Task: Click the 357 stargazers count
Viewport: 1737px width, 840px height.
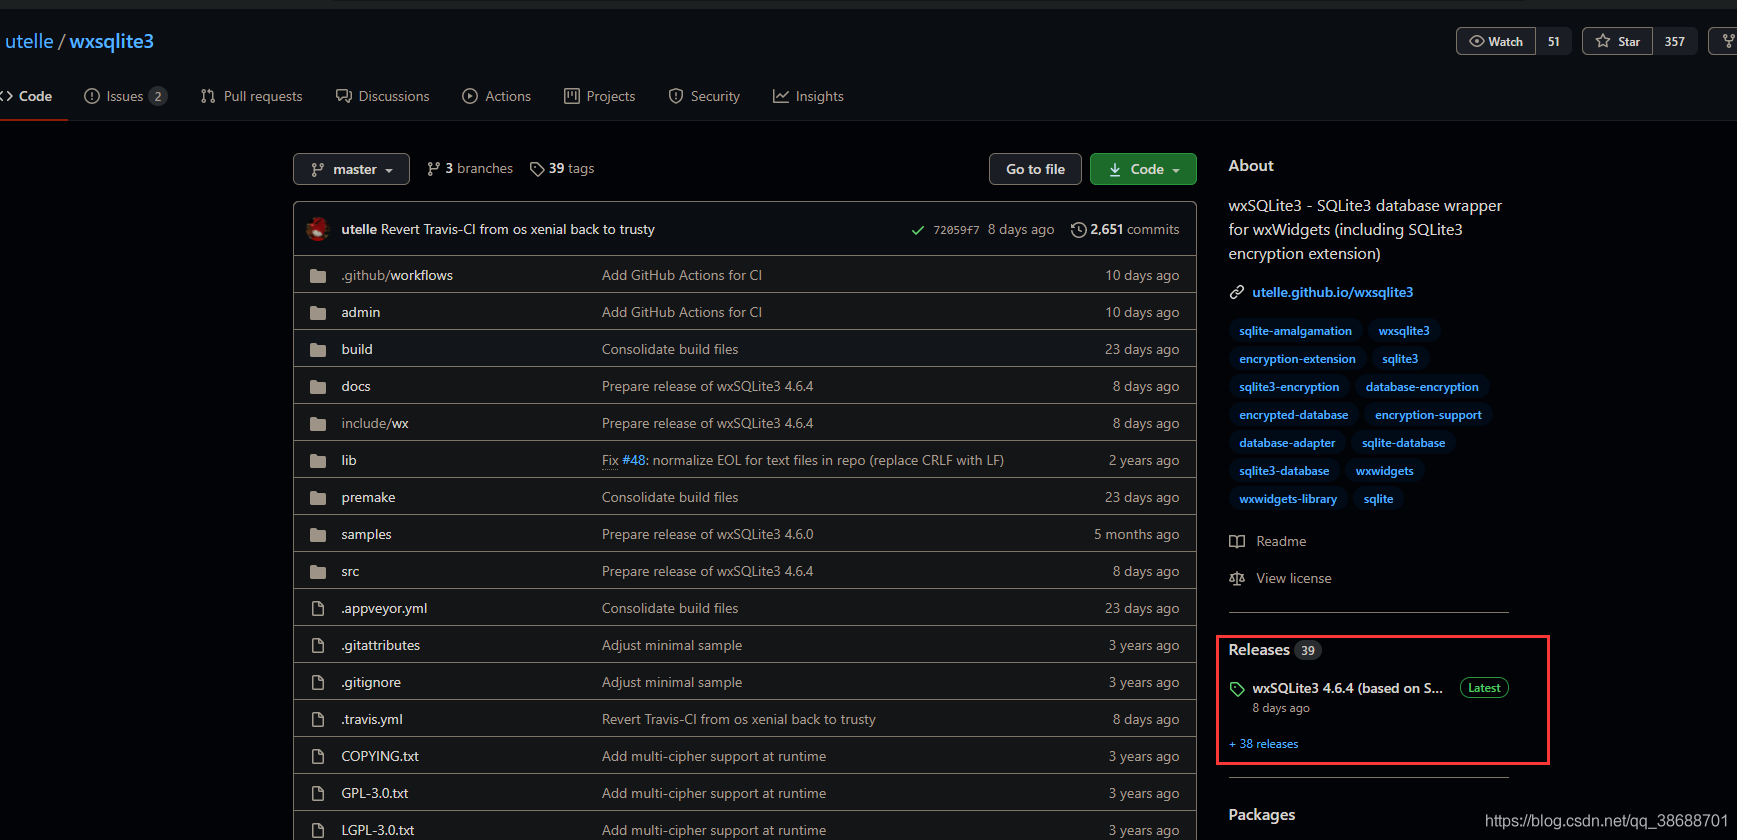Action: click(1675, 41)
